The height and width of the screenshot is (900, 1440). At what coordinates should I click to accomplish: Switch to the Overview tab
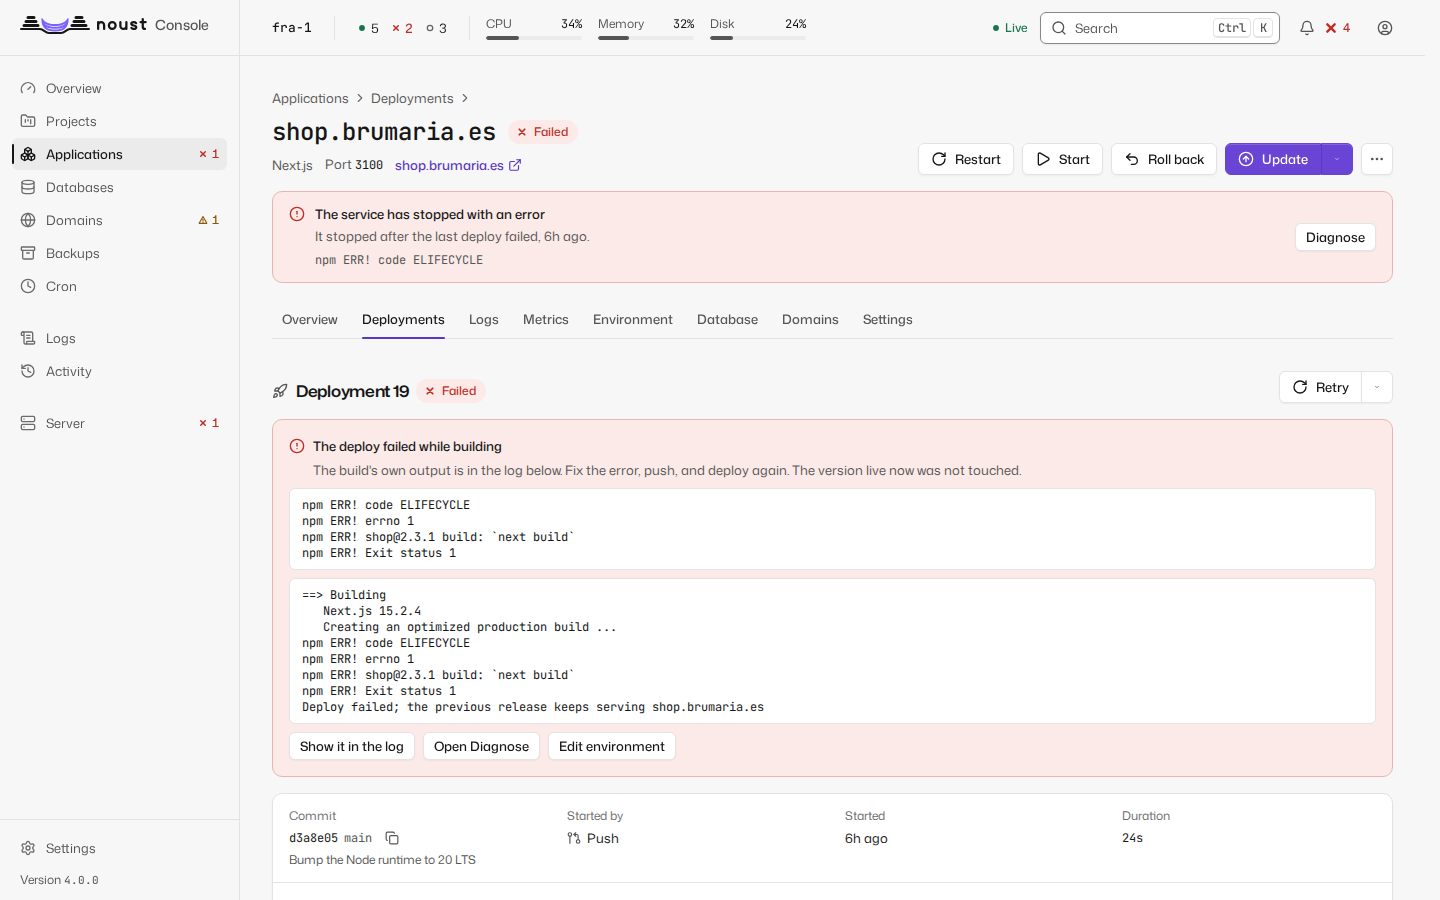[310, 320]
